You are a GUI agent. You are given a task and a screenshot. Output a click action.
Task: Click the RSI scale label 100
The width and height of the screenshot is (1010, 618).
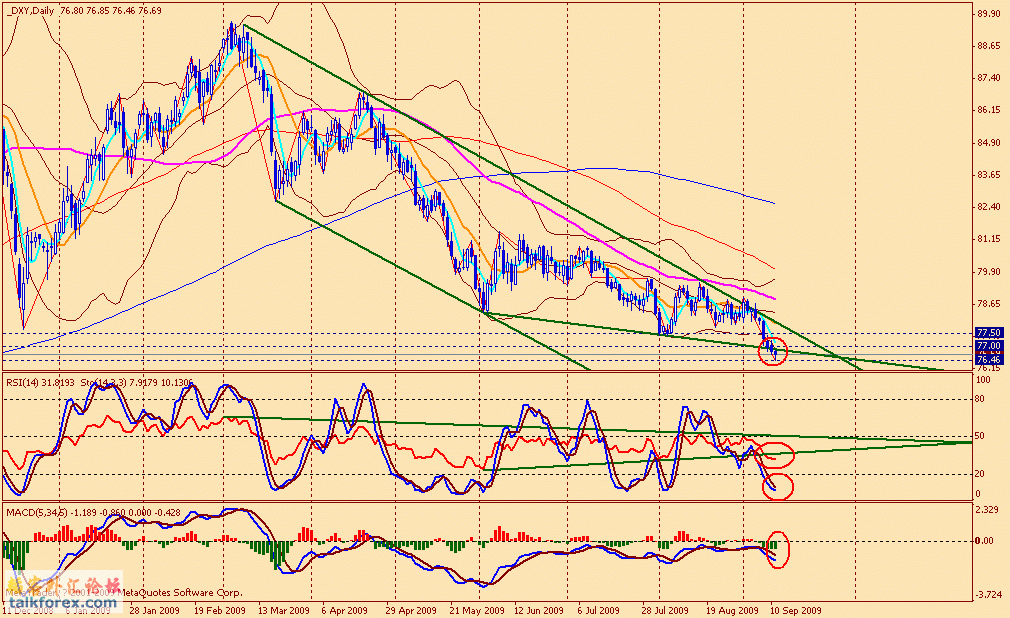pyautogui.click(x=983, y=381)
